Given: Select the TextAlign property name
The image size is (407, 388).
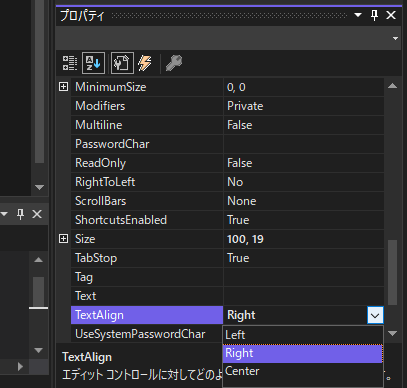Looking at the screenshot, I should (x=147, y=315).
